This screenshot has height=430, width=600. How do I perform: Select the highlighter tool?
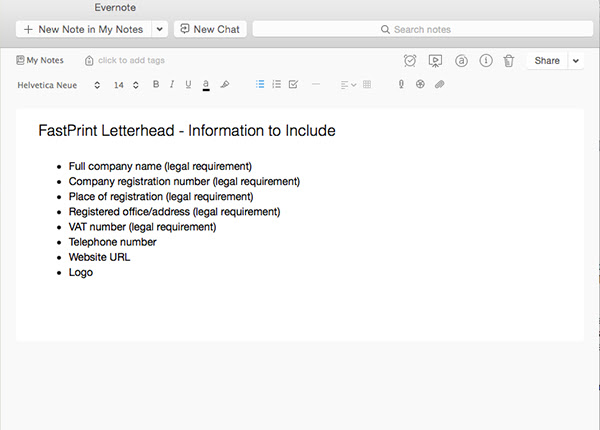click(225, 84)
